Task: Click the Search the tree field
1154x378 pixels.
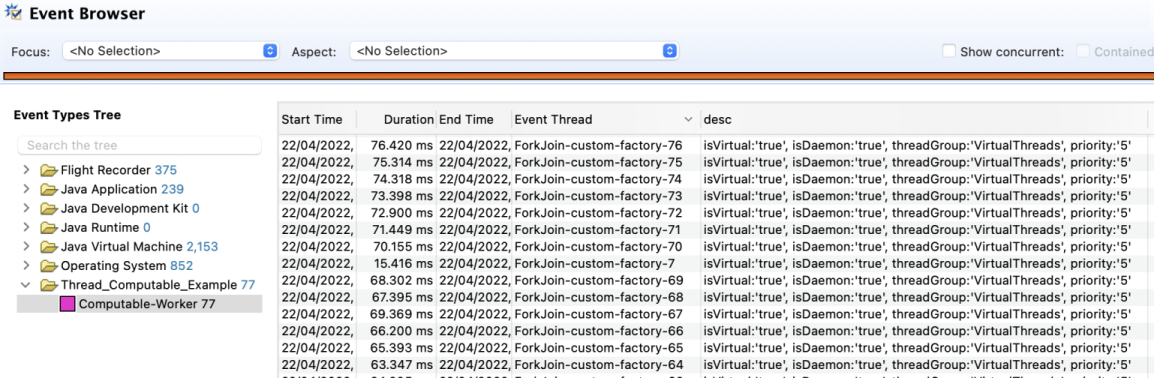Action: pyautogui.click(x=139, y=146)
